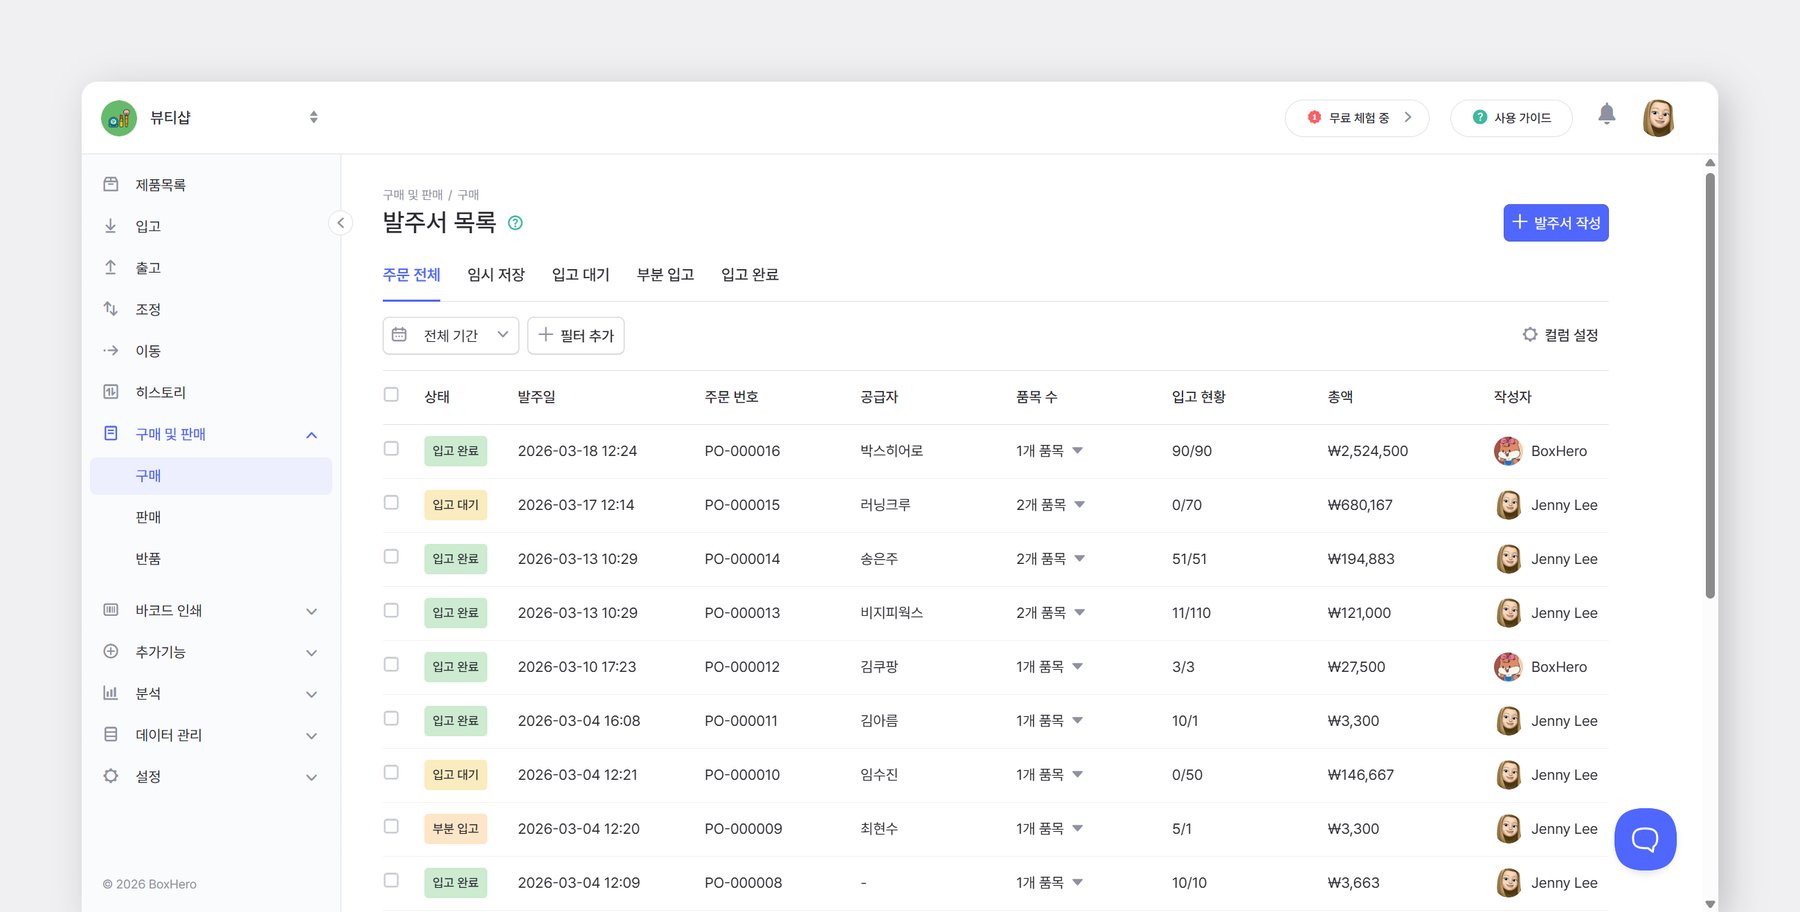The width and height of the screenshot is (1800, 912).
Task: Click the 발주서 작성 button
Action: pos(1555,223)
